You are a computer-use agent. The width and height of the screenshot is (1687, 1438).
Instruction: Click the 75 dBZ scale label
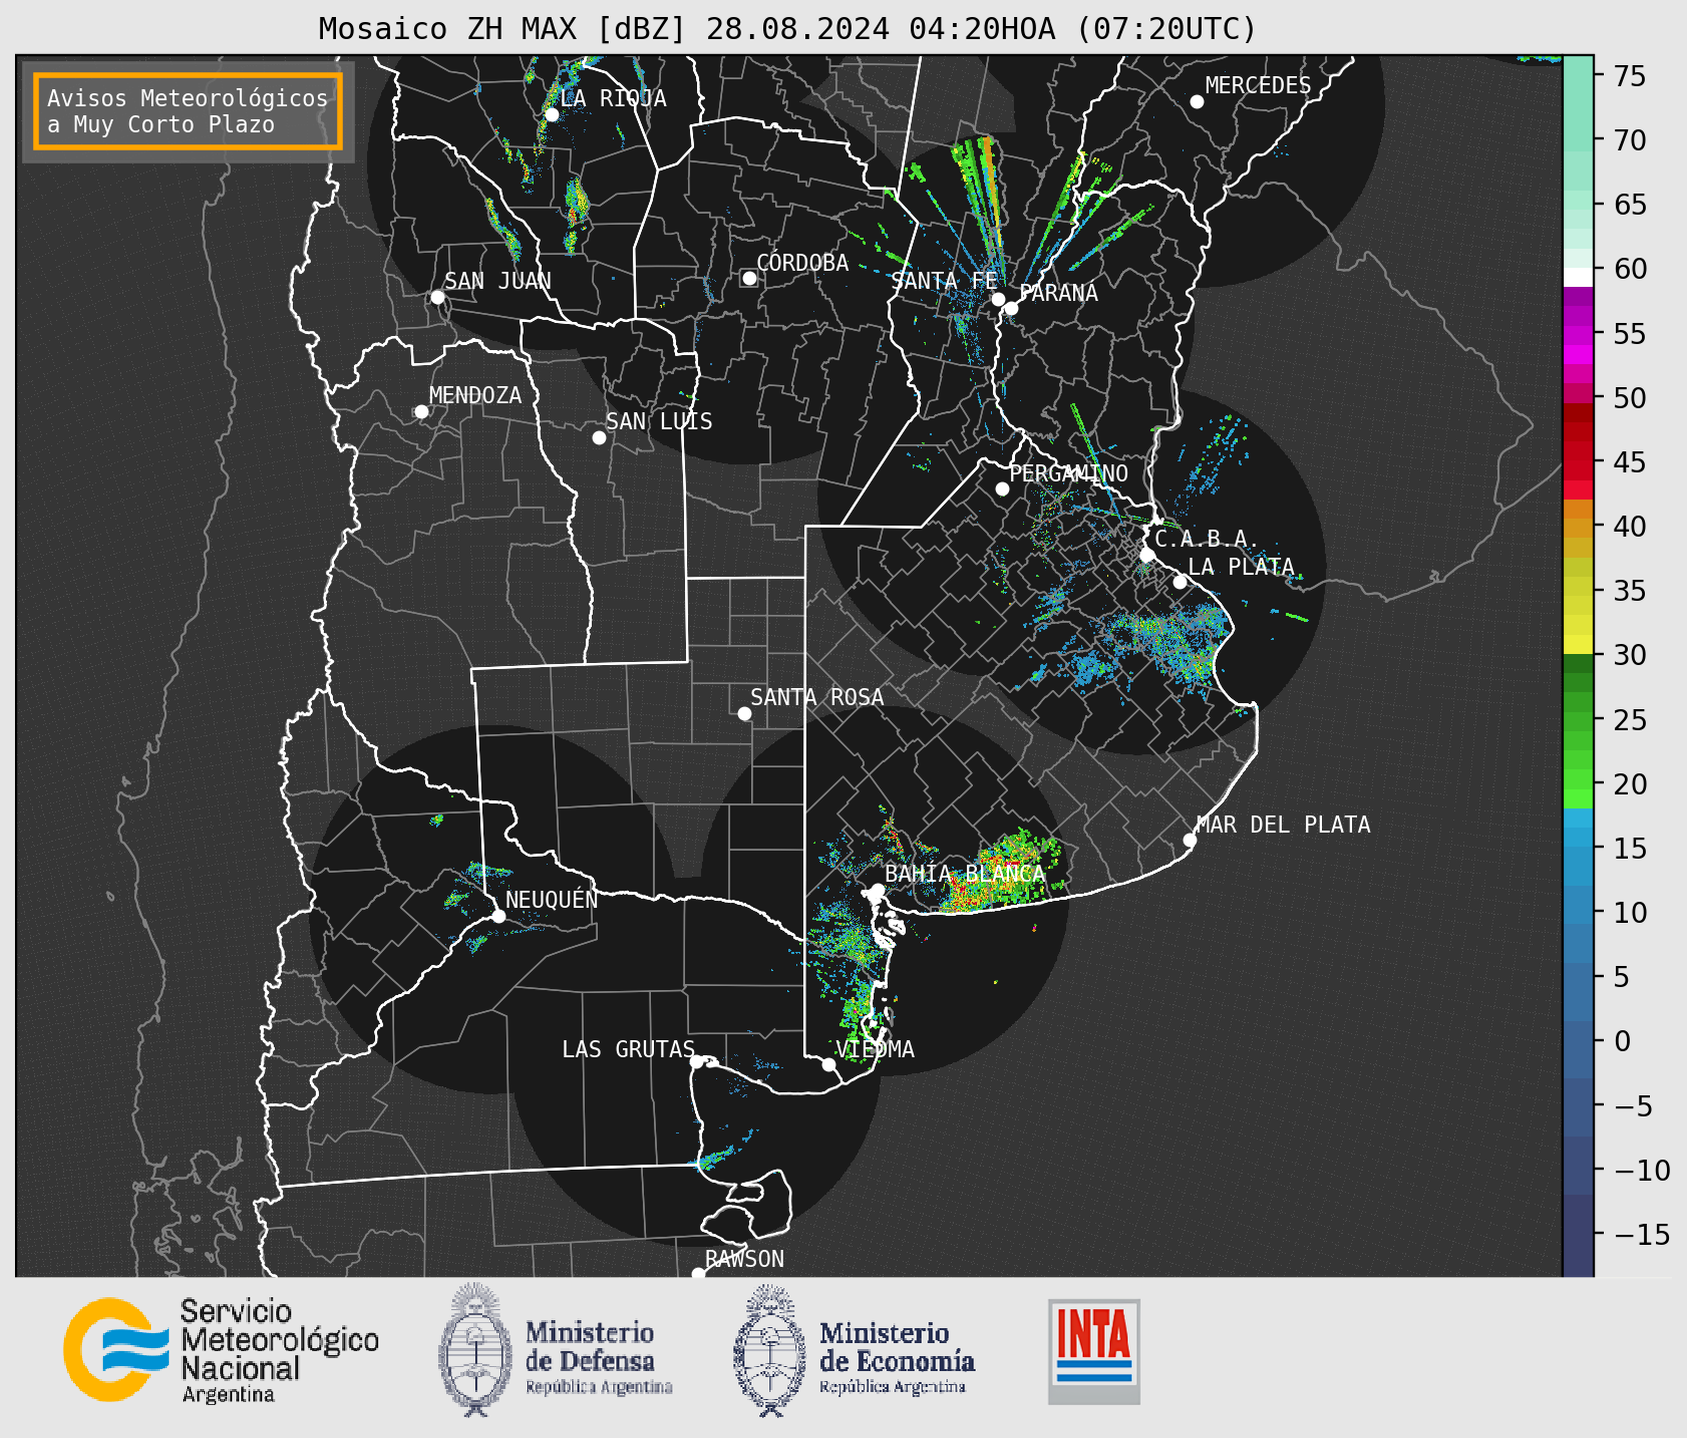tap(1629, 76)
